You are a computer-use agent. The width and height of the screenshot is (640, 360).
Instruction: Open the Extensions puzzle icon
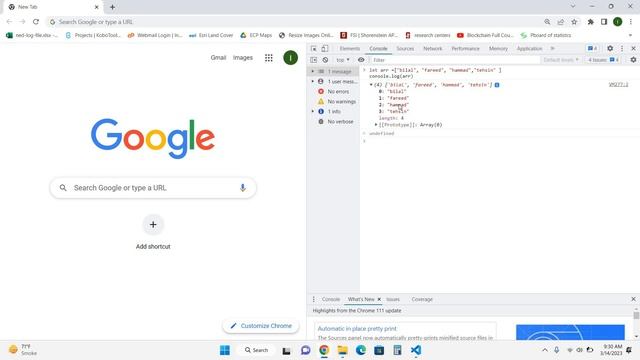(590, 22)
